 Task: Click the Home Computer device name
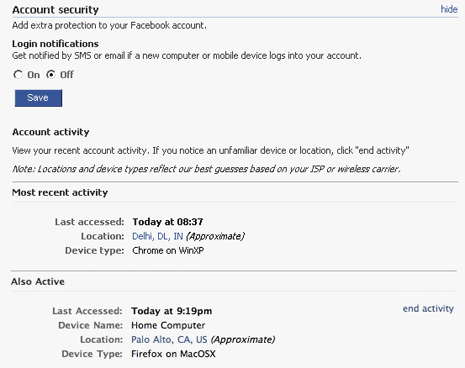168,325
